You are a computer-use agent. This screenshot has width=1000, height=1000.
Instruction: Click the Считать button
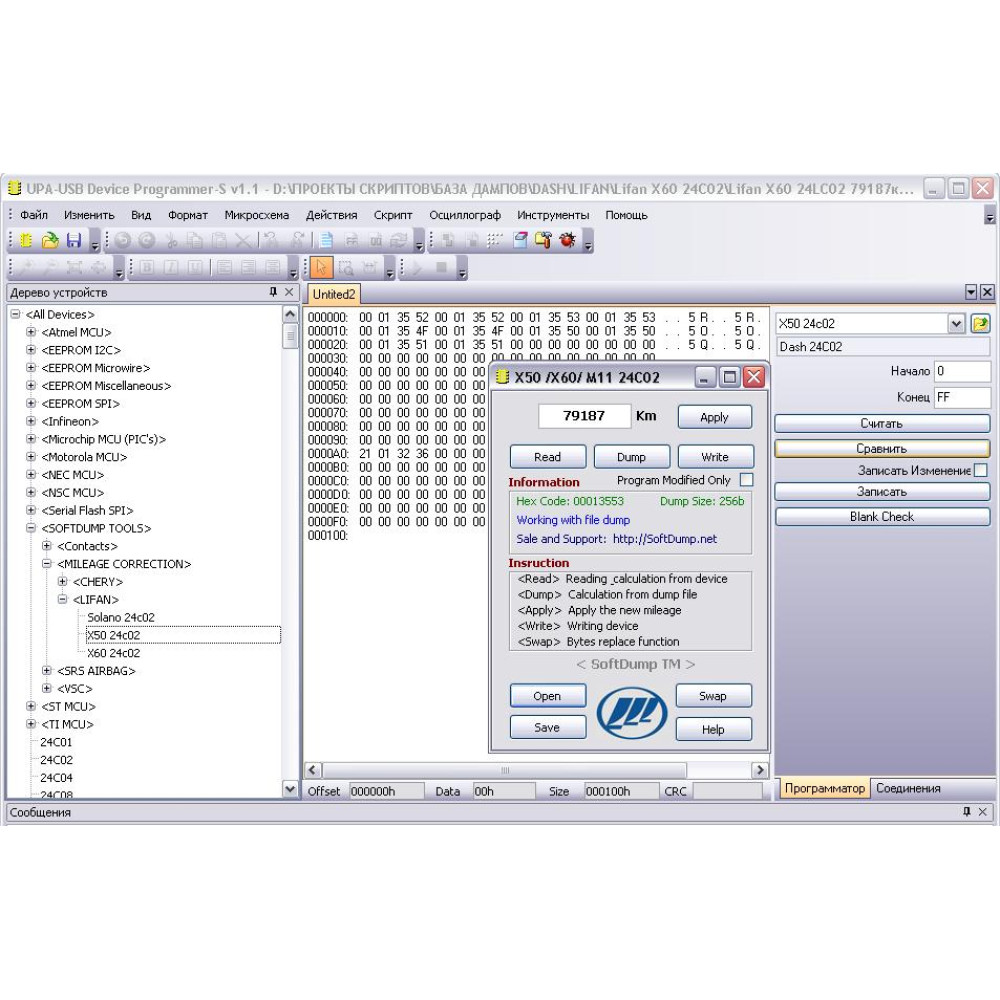881,423
